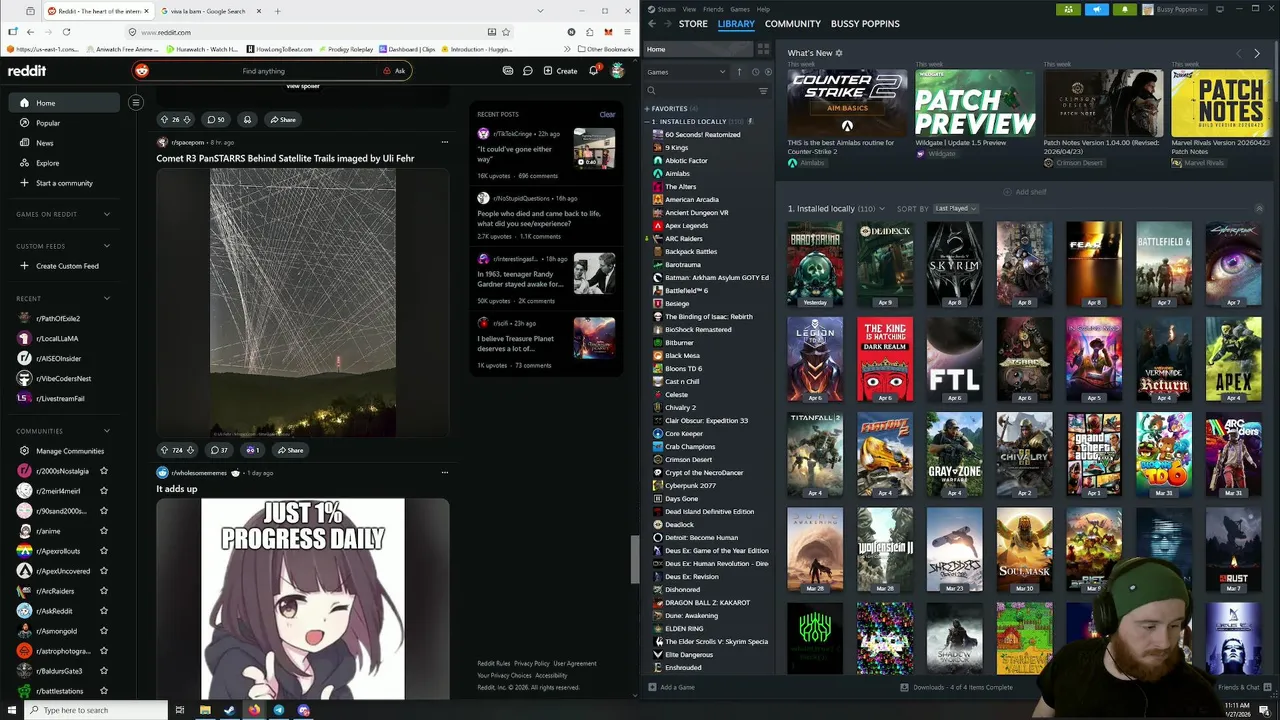This screenshot has width=1280, height=720.
Task: Open comments on the 37-comment post
Action: click(218, 450)
